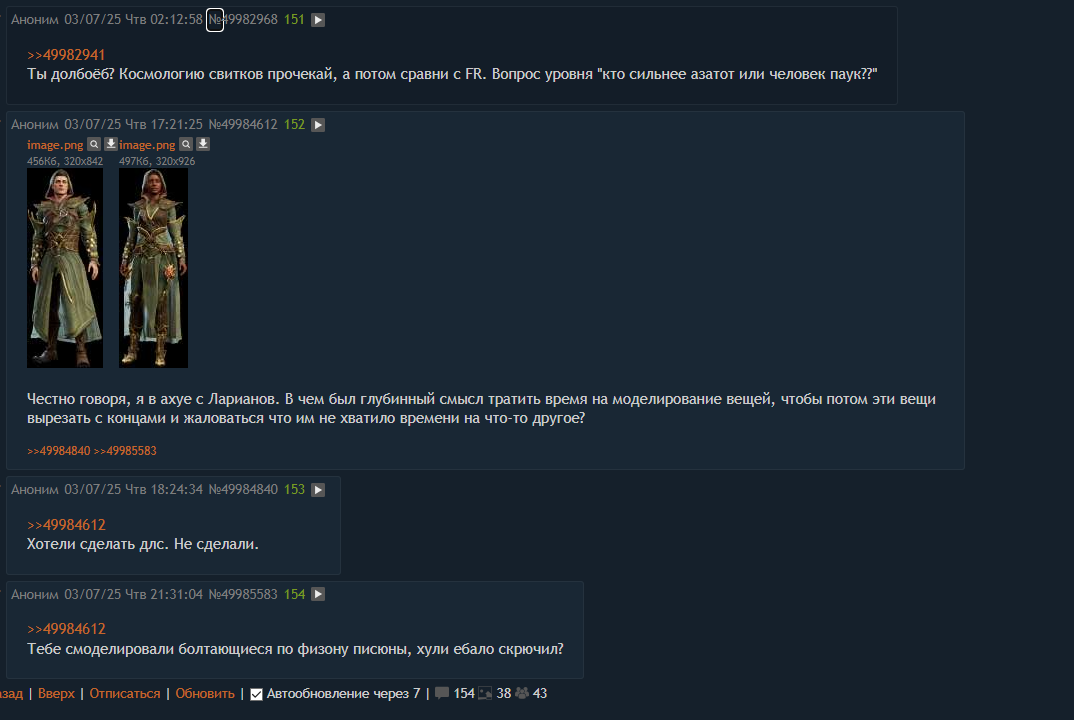Click the Вверх link at the bottom
Viewport: 1074px width, 720px height.
tap(56, 693)
